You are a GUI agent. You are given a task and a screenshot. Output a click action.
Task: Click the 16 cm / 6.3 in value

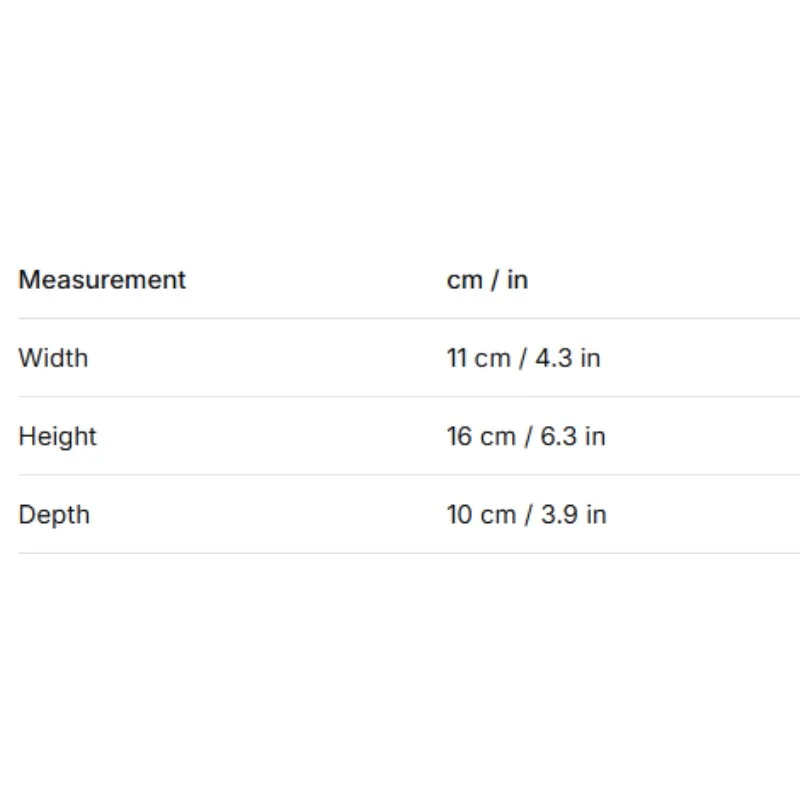coord(526,436)
